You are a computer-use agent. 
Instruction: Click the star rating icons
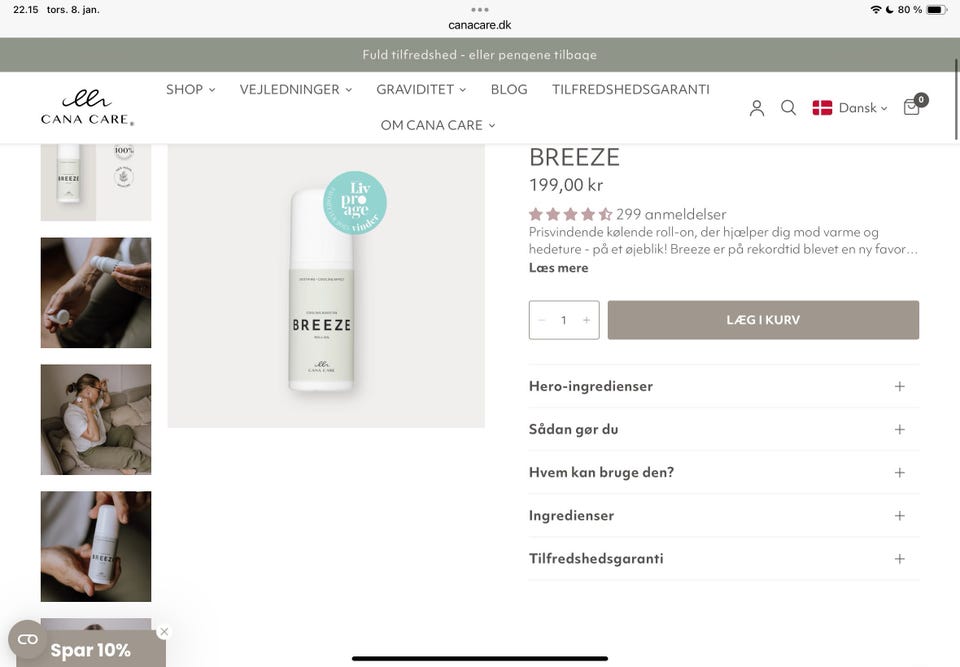point(570,214)
